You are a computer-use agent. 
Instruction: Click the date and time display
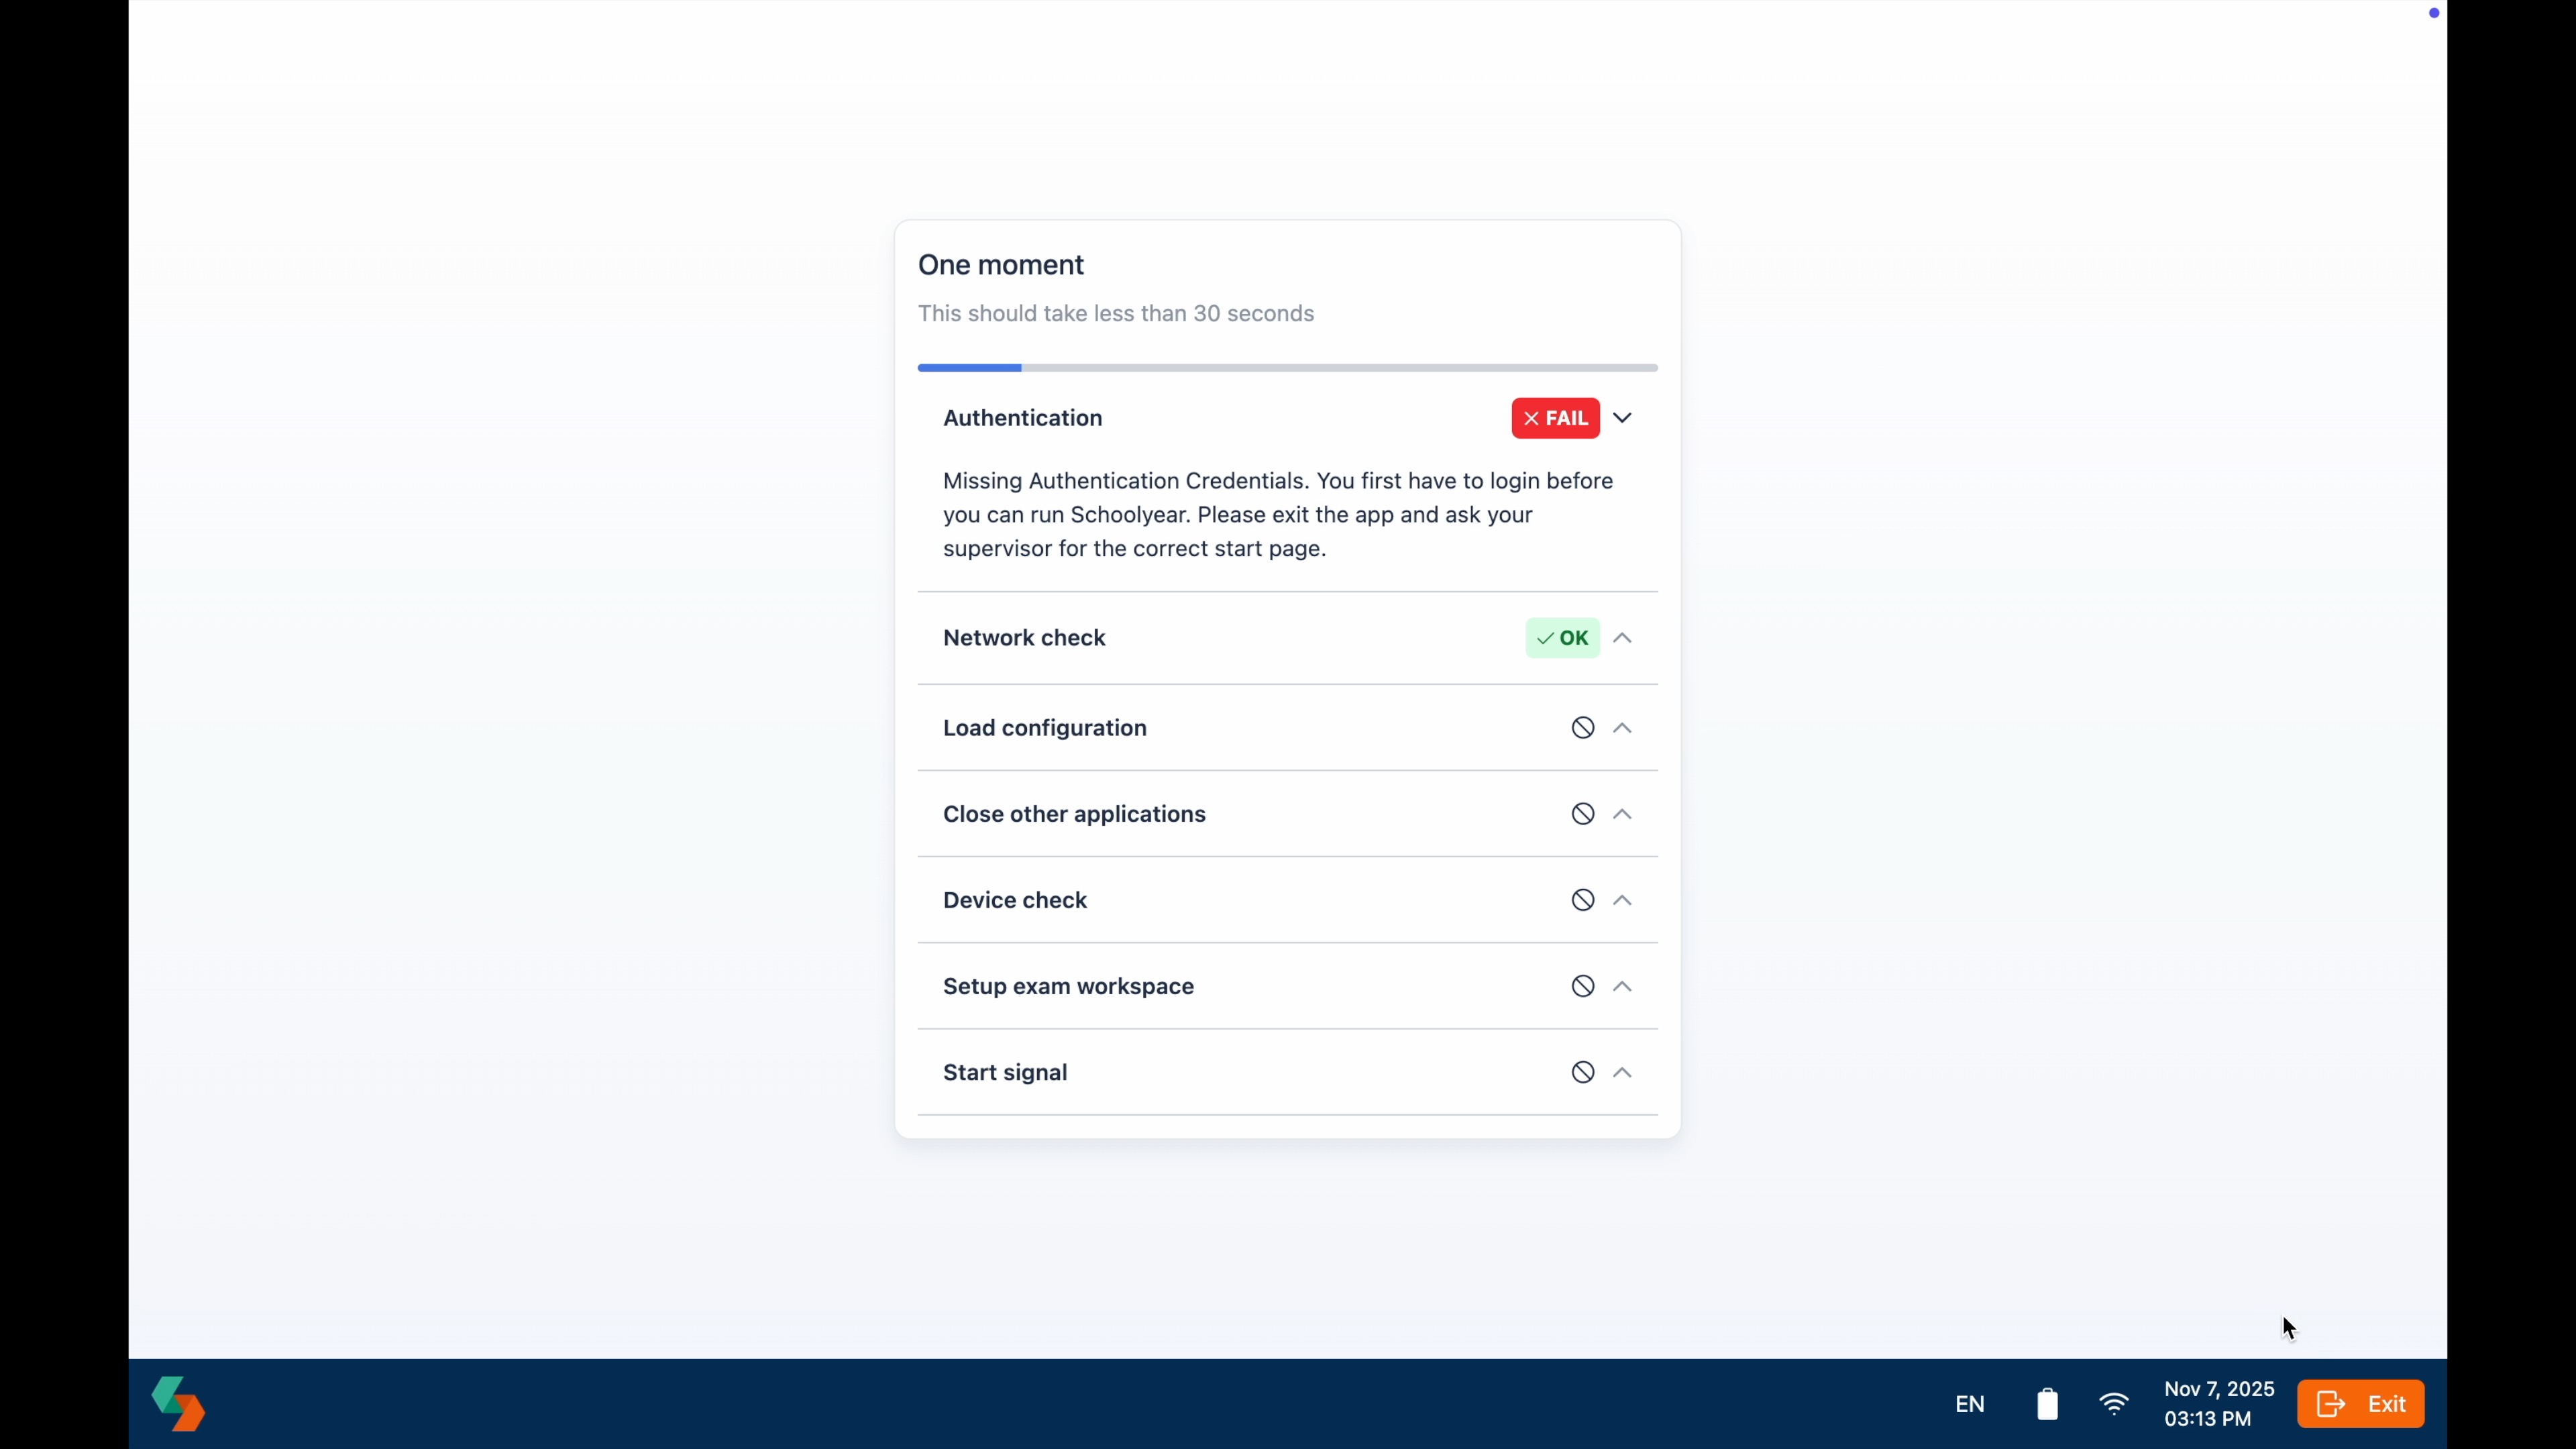(2218, 1404)
